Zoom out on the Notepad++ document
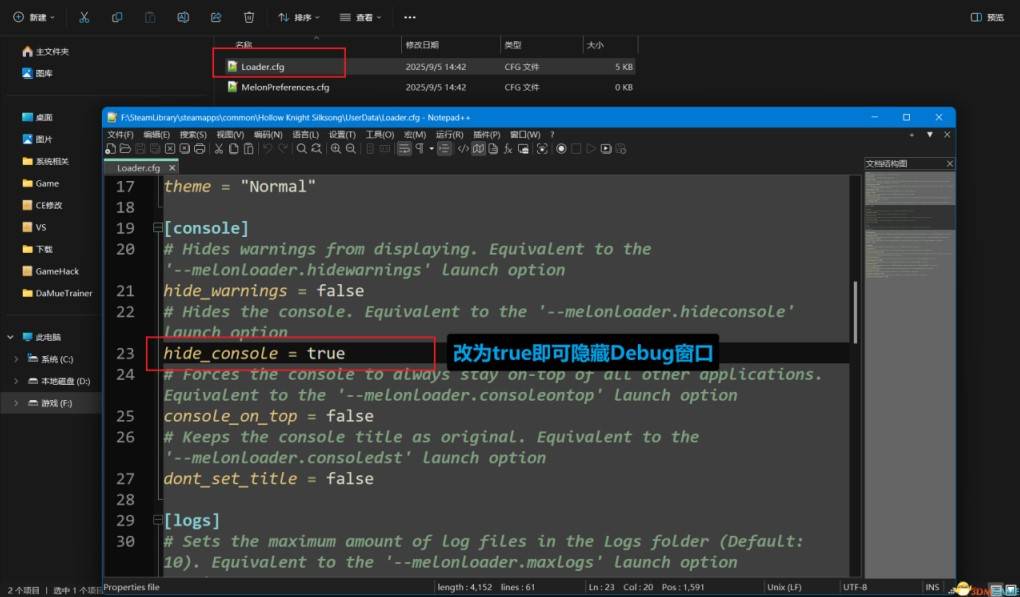The image size is (1020, 597). [x=351, y=149]
